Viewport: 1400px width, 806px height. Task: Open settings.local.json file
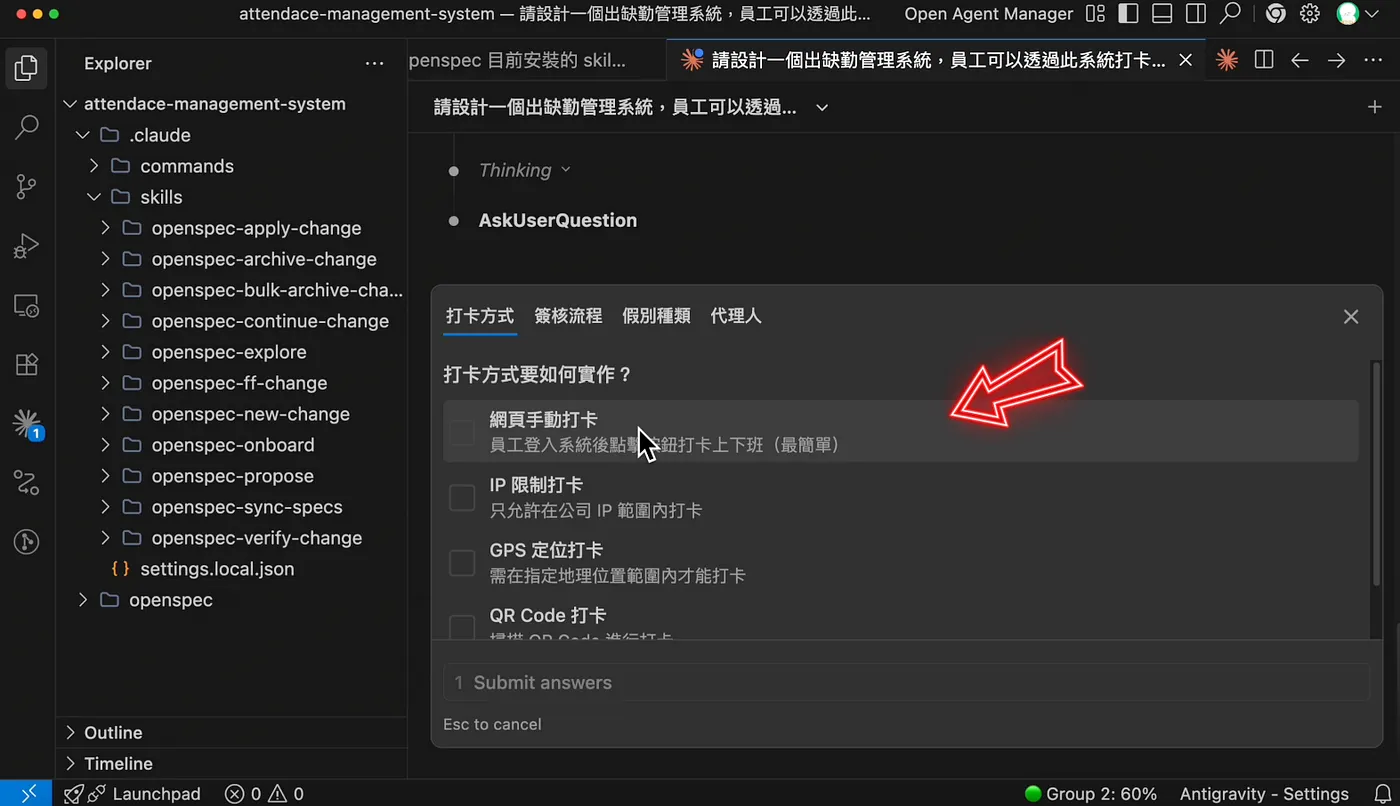tap(217, 569)
